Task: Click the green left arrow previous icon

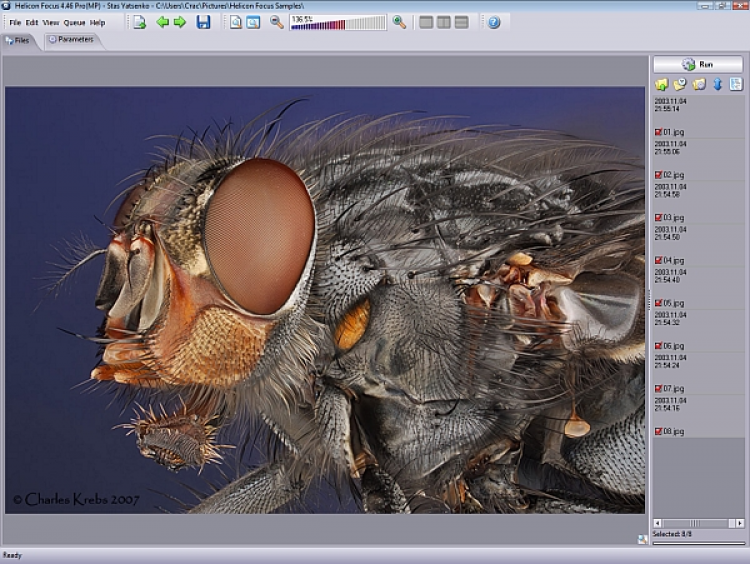Action: pos(162,22)
